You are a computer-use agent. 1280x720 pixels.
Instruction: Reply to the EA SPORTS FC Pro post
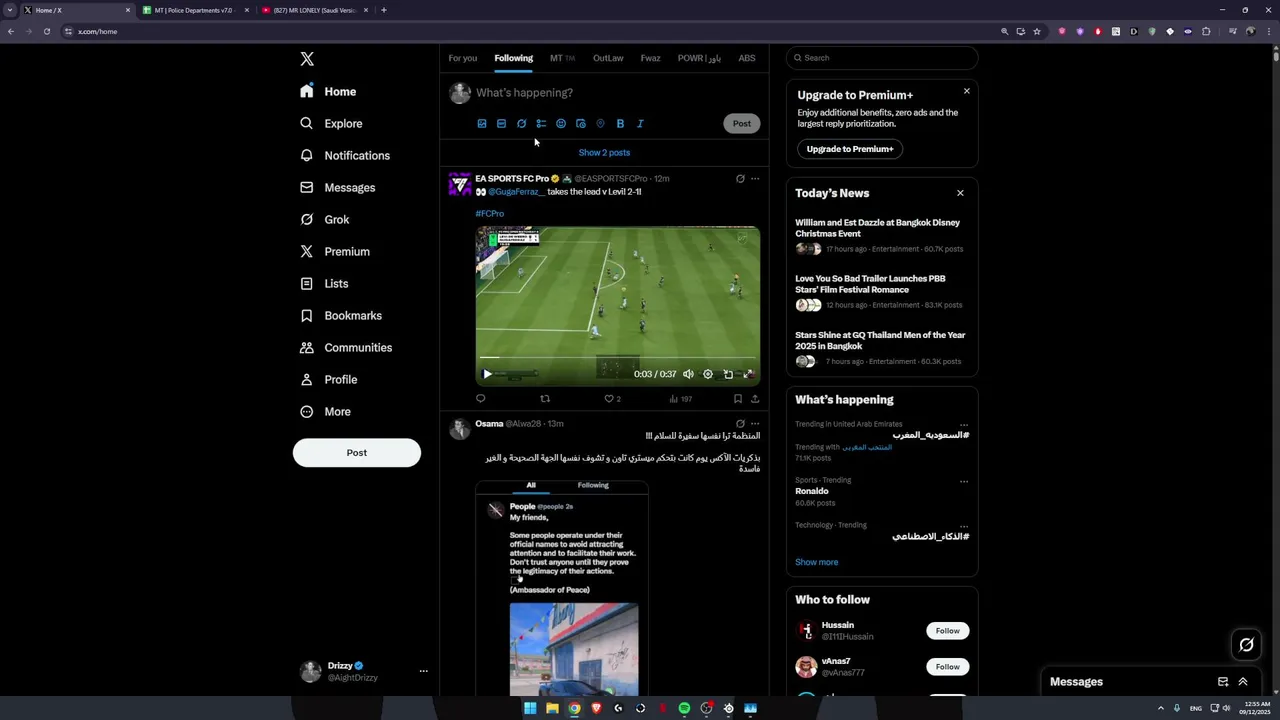click(x=480, y=399)
